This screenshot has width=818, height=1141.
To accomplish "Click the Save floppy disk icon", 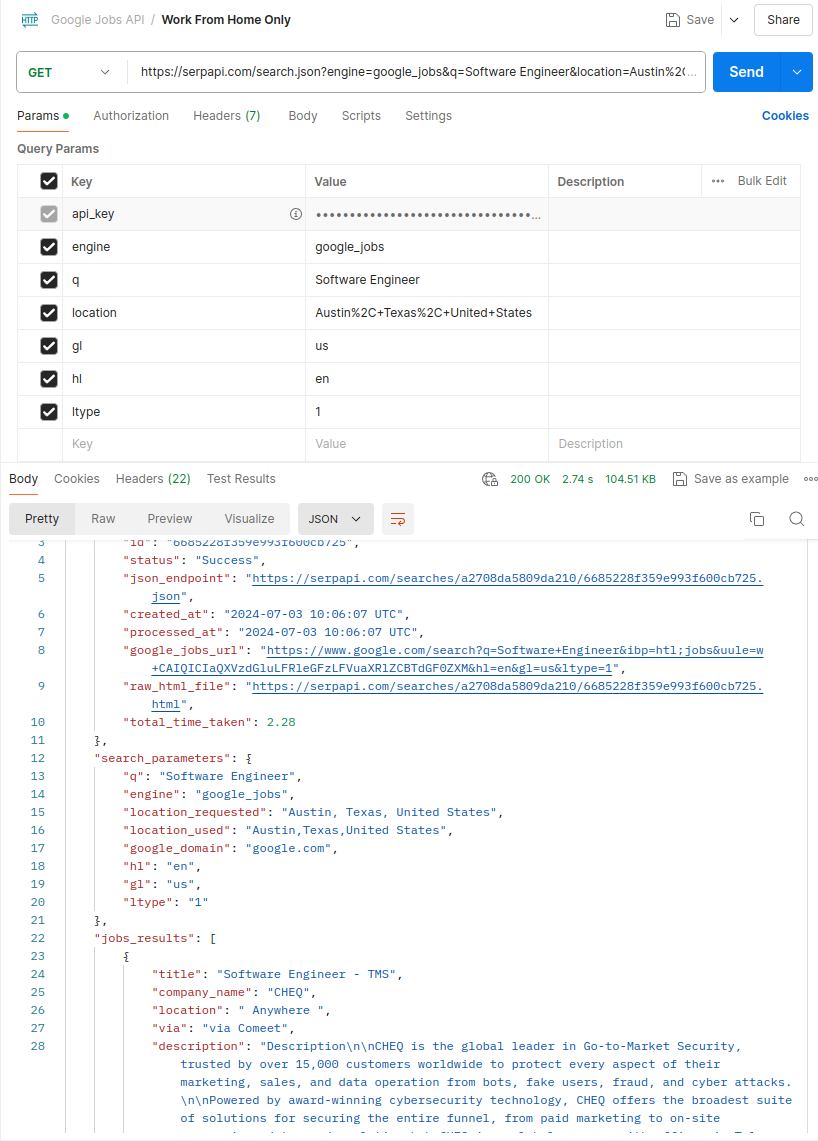I will coord(673,20).
